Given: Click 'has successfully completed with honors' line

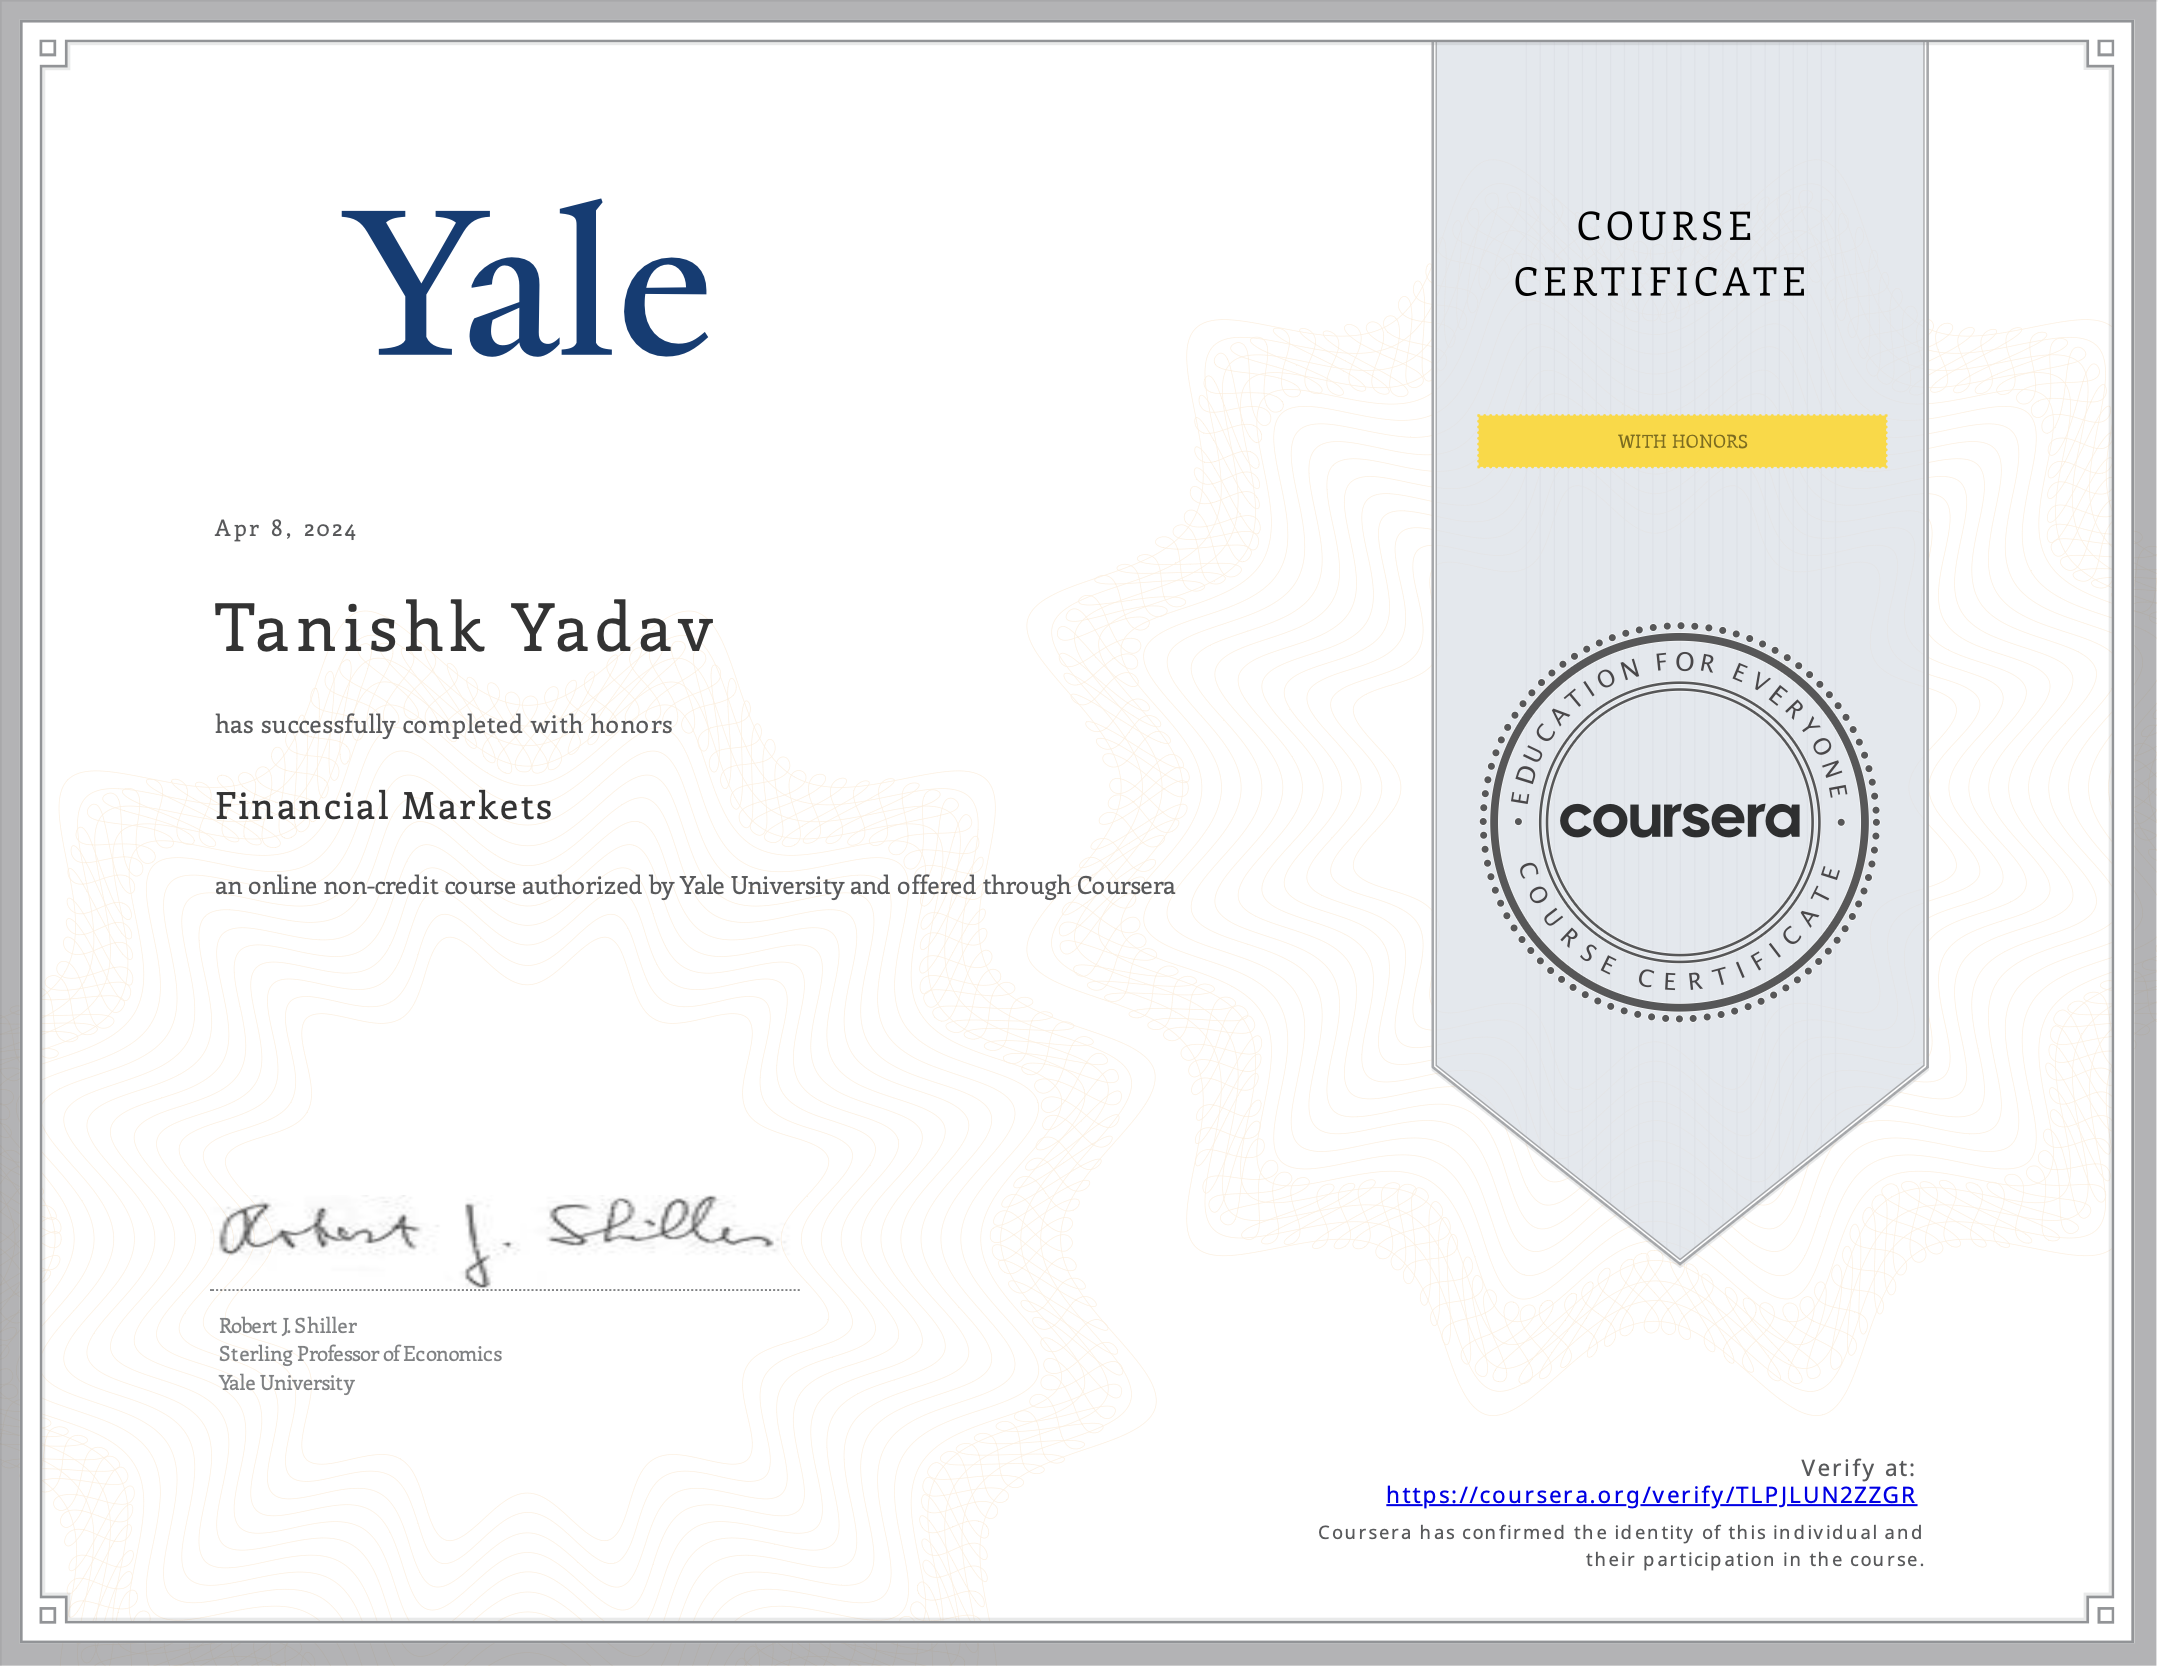Looking at the screenshot, I should click(443, 724).
